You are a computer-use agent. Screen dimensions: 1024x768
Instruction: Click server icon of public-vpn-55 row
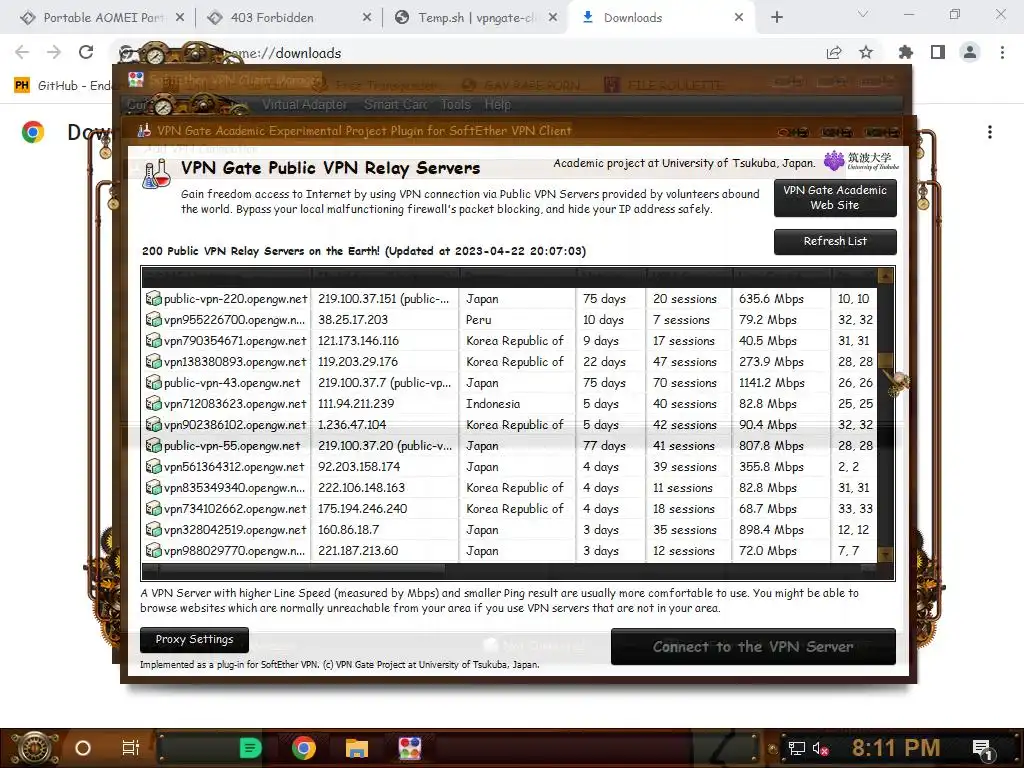pyautogui.click(x=153, y=445)
